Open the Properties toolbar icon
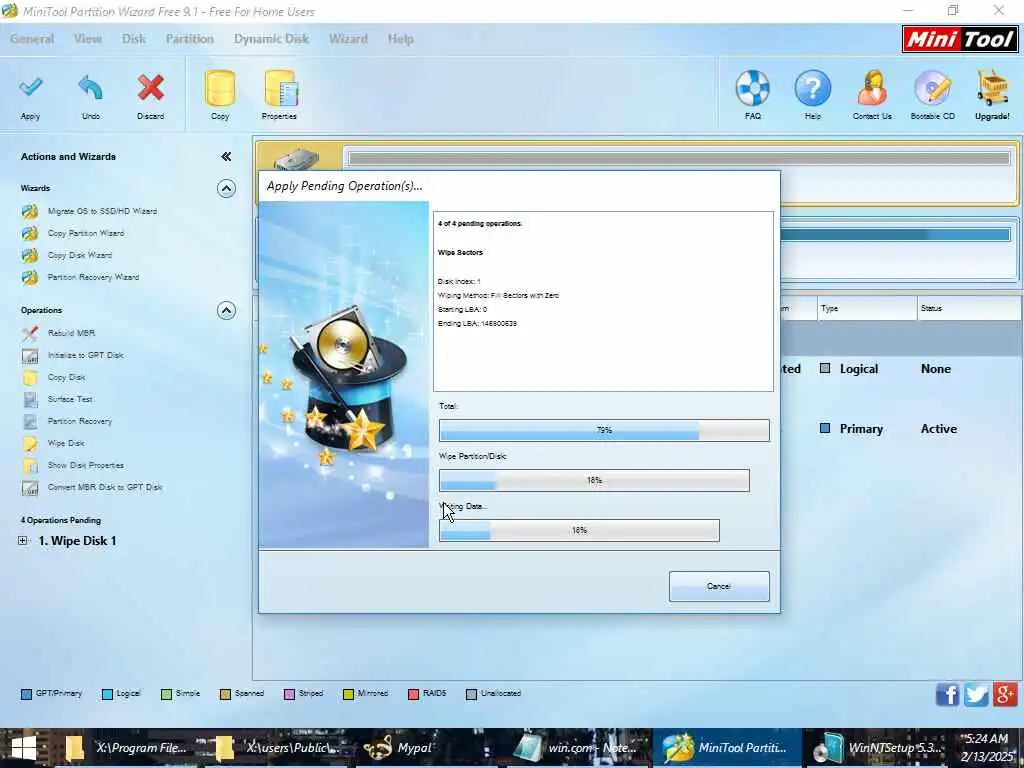 click(281, 88)
